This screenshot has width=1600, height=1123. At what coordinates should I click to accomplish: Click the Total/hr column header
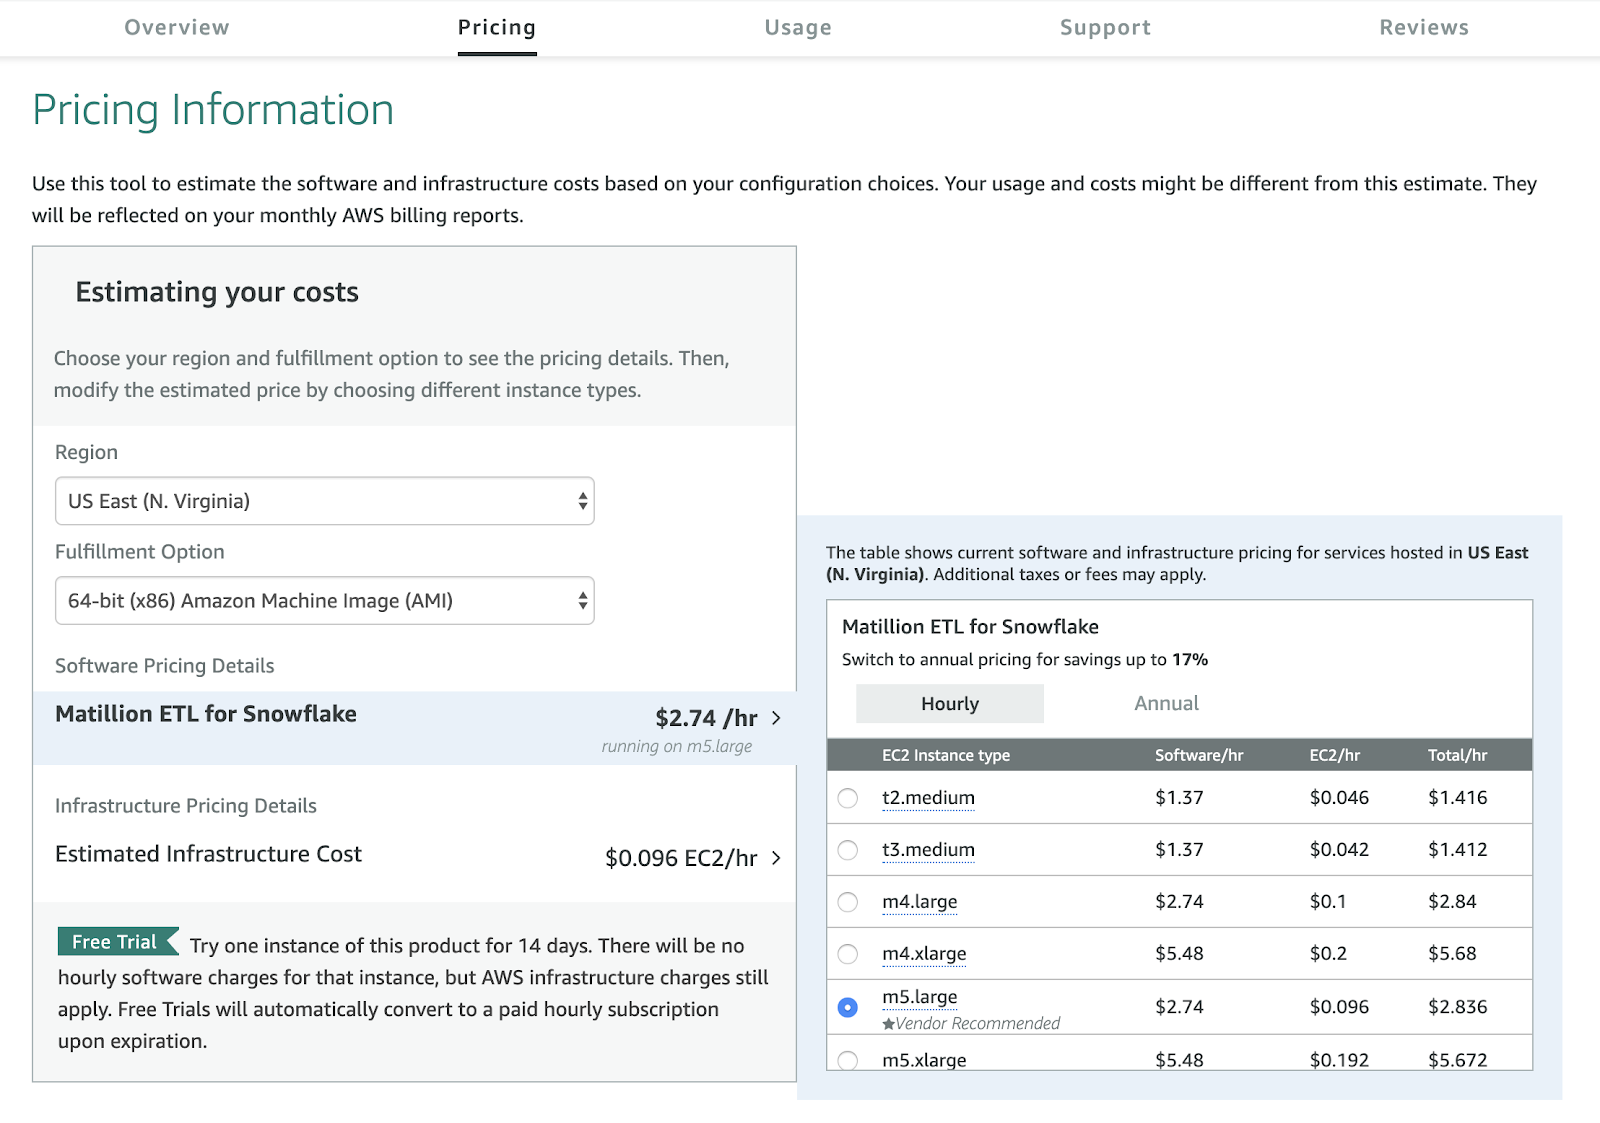[x=1457, y=755]
